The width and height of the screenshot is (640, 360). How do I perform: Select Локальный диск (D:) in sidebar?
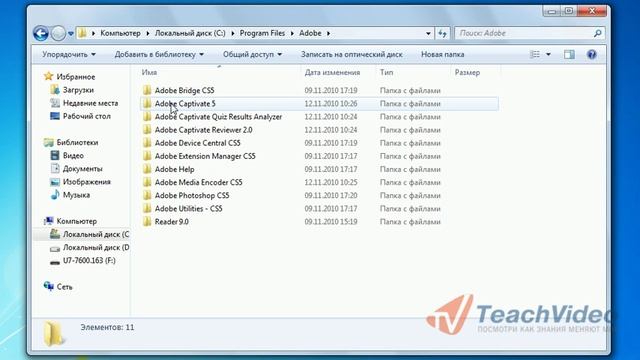tap(96, 247)
